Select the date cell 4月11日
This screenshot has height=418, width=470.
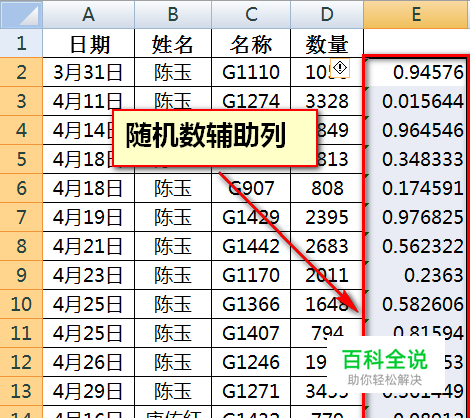click(x=89, y=101)
